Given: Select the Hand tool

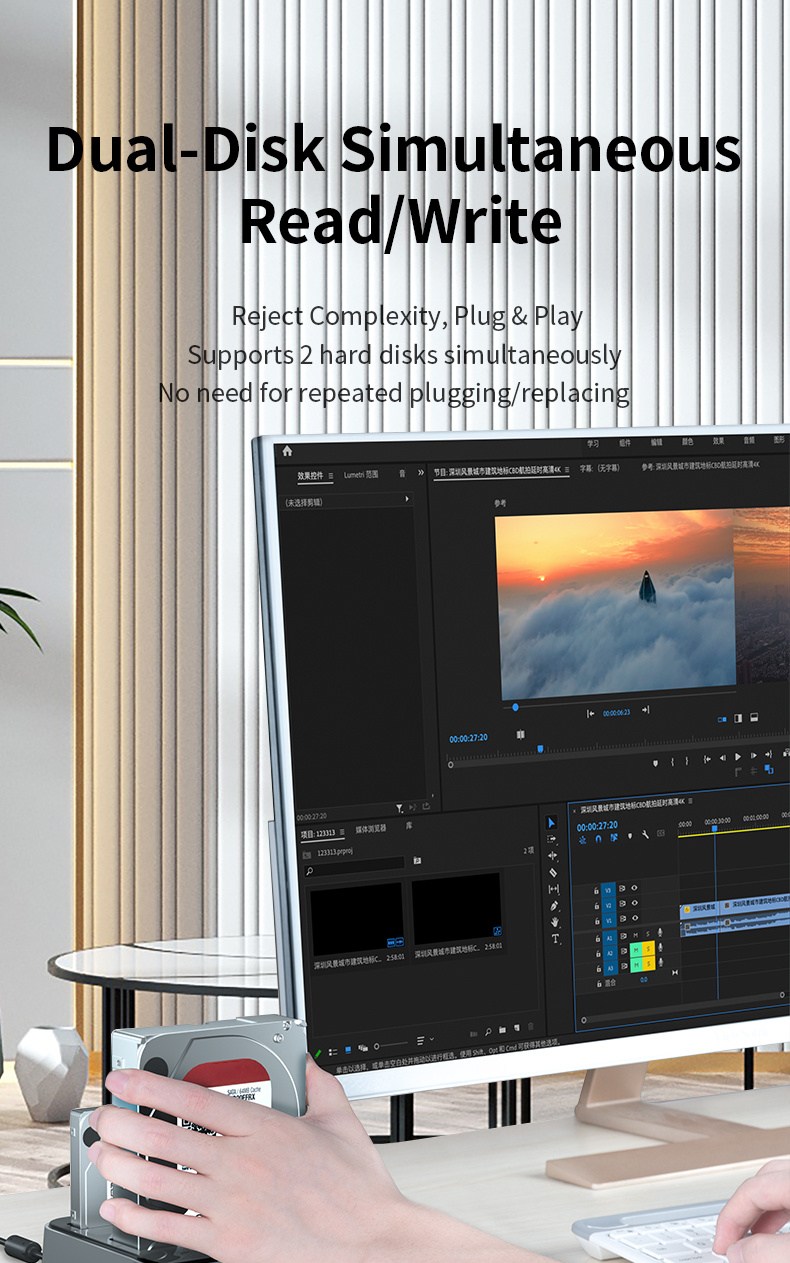Looking at the screenshot, I should click(555, 922).
